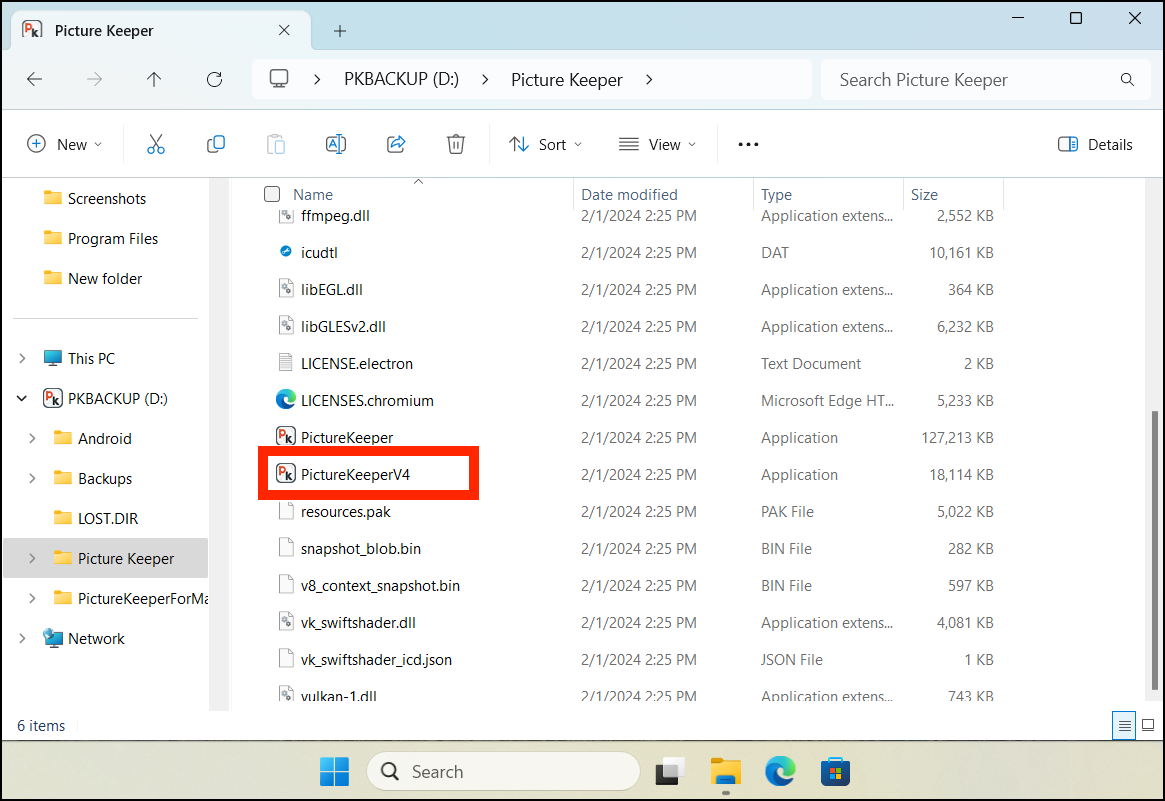Toggle the select all items checkbox
The height and width of the screenshot is (801, 1165).
pos(272,194)
